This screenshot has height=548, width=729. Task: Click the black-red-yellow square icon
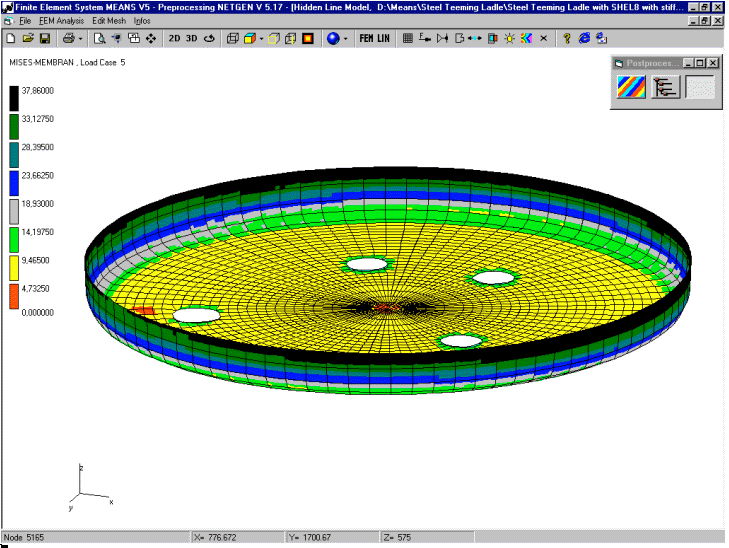308,39
